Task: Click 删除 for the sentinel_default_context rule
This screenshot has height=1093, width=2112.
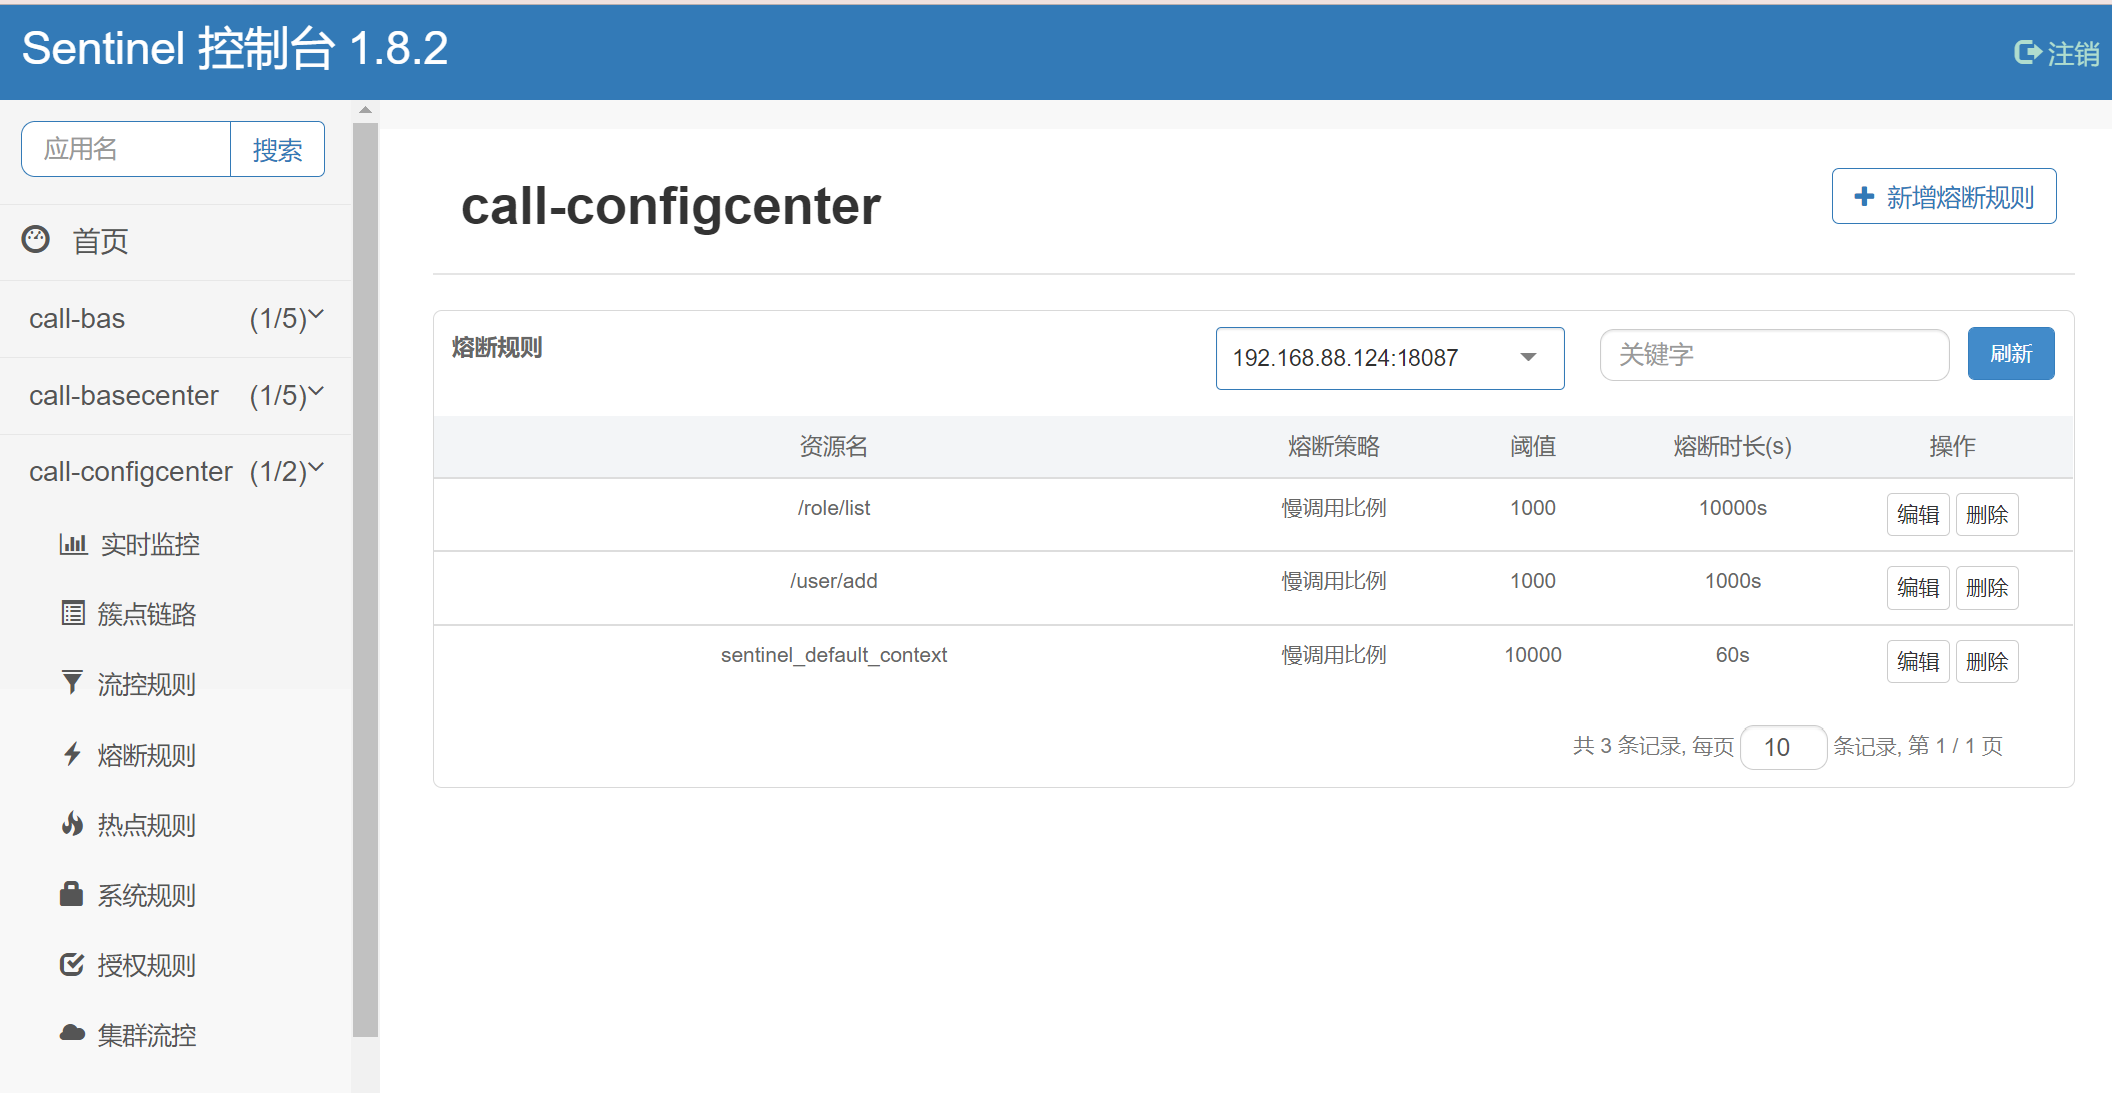Action: [1986, 662]
